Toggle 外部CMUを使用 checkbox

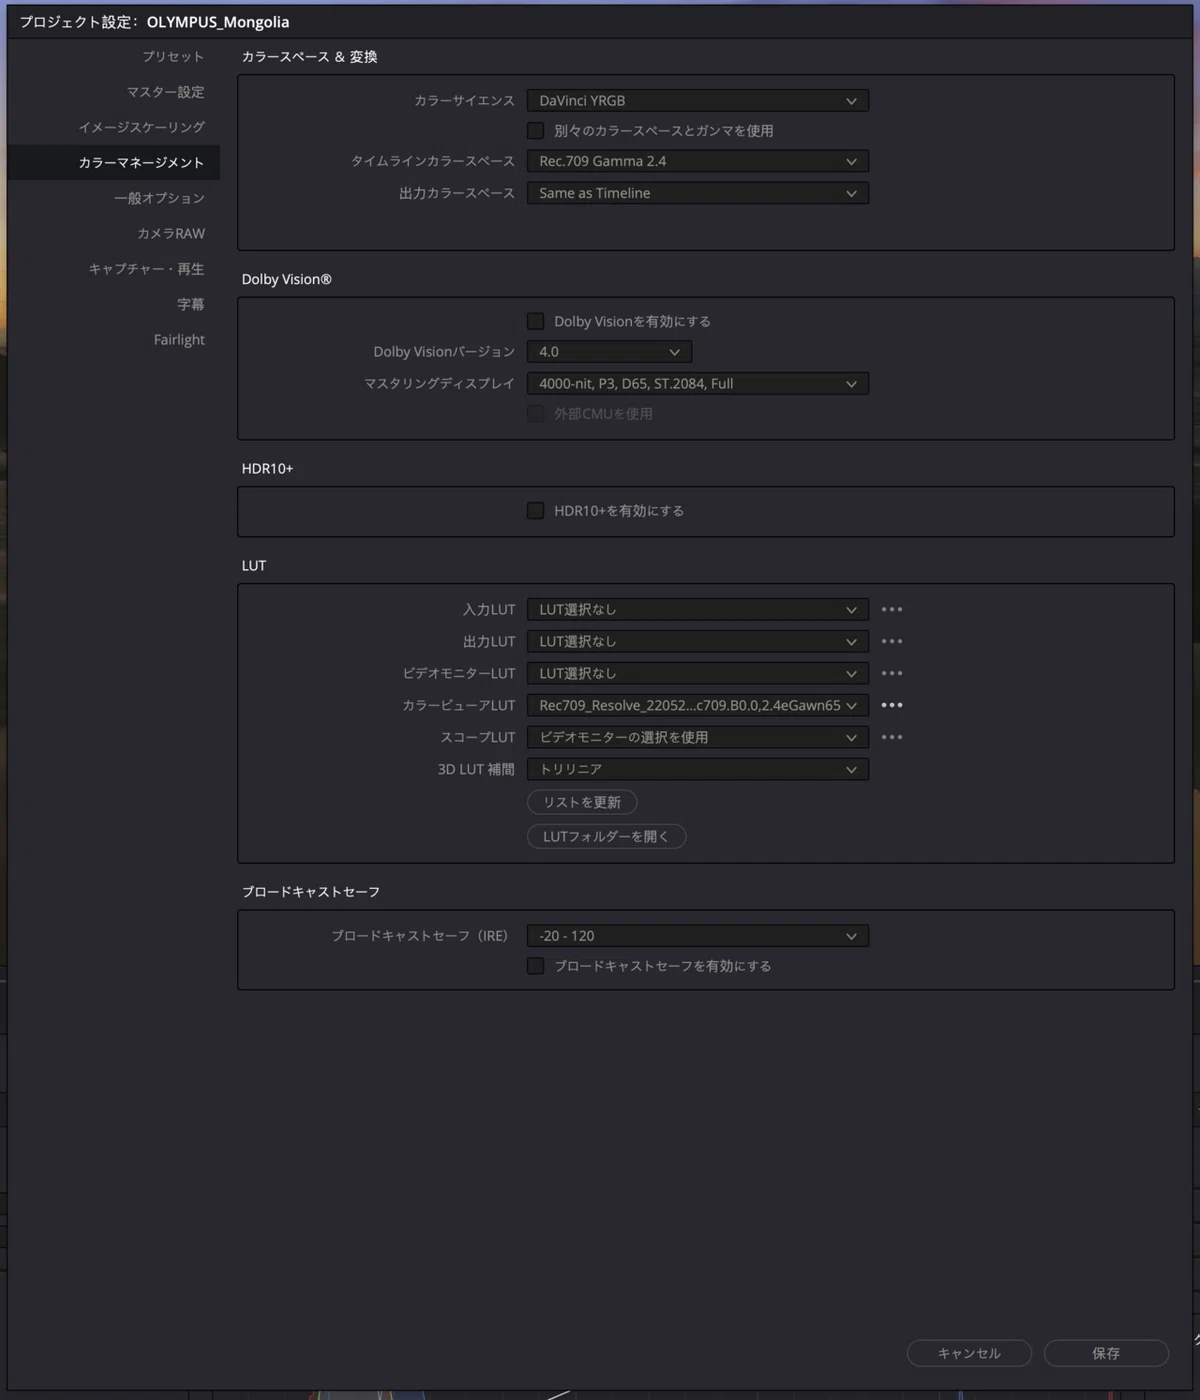click(x=536, y=413)
